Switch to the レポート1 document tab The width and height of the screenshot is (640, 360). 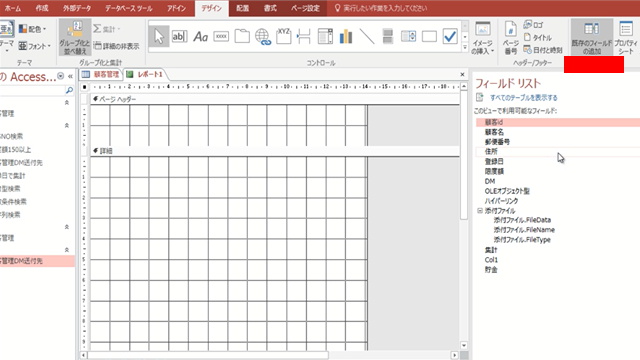(145, 74)
